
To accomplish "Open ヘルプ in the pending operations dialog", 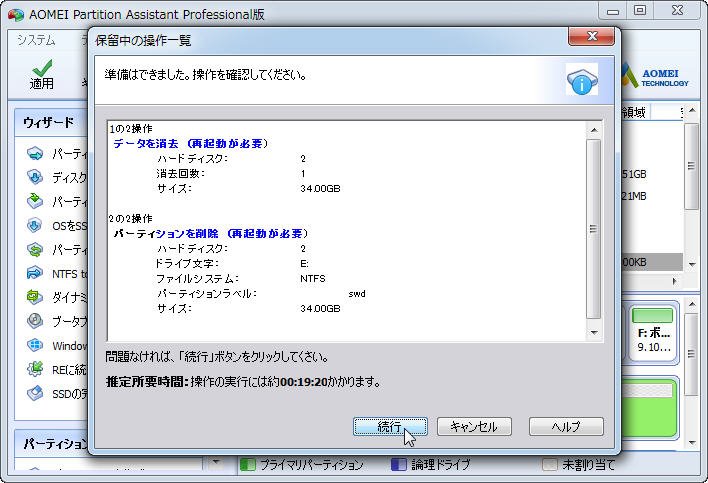I will pyautogui.click(x=566, y=427).
